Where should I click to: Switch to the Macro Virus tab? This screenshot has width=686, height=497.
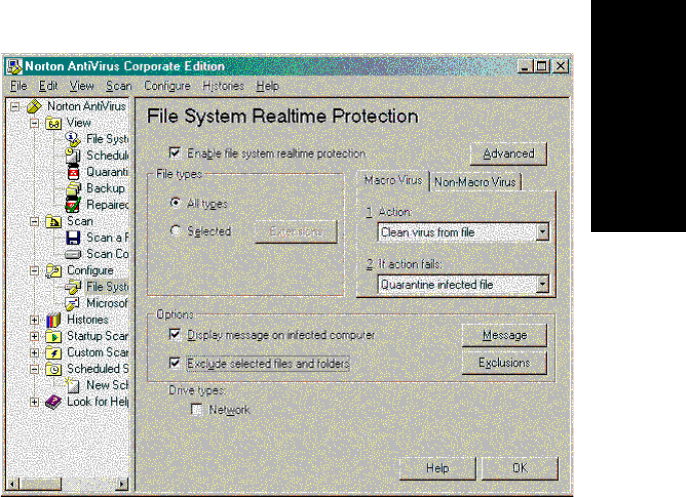(x=393, y=180)
